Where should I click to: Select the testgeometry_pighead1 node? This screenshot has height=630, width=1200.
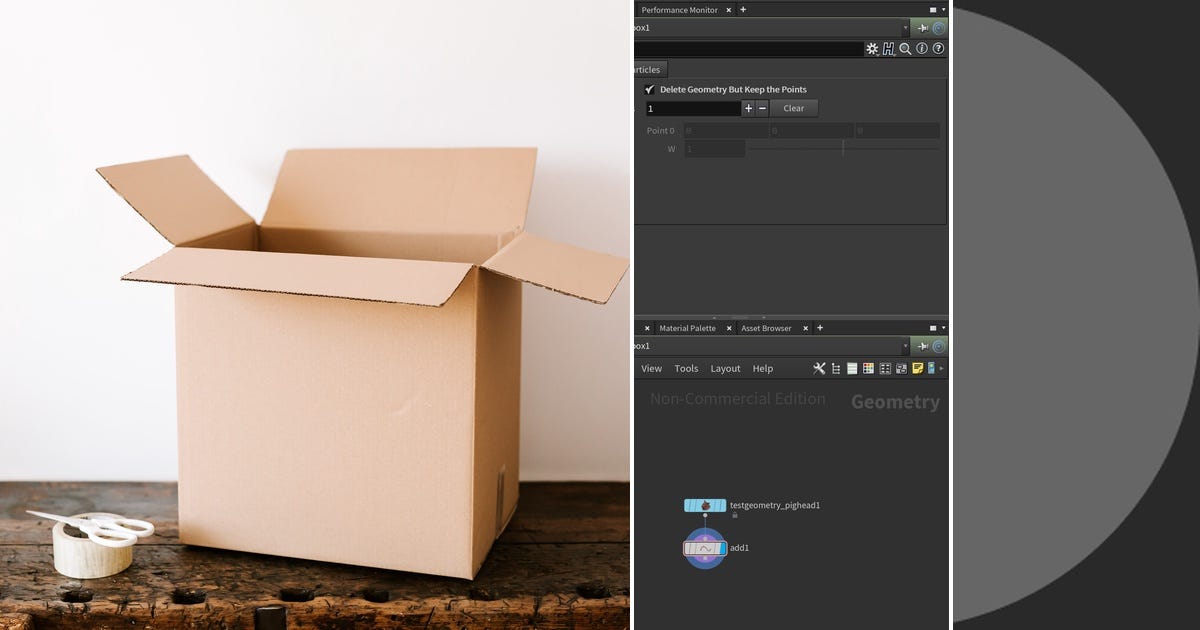click(x=705, y=505)
